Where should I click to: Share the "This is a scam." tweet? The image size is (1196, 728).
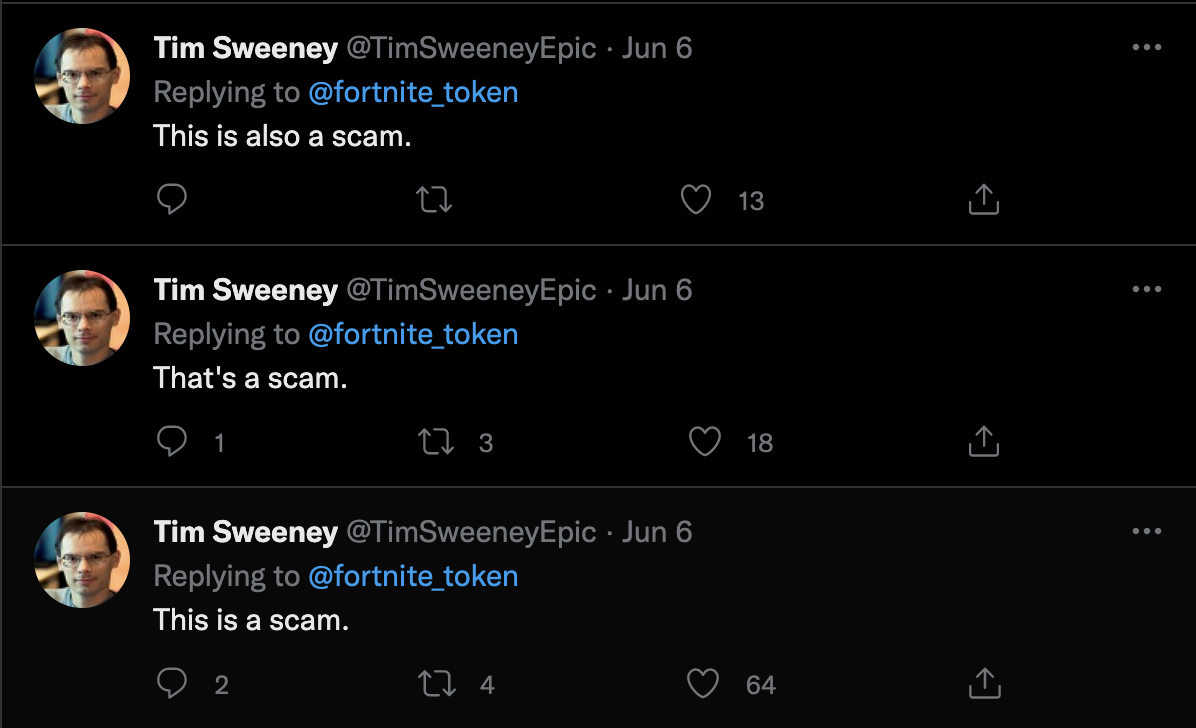(x=984, y=684)
